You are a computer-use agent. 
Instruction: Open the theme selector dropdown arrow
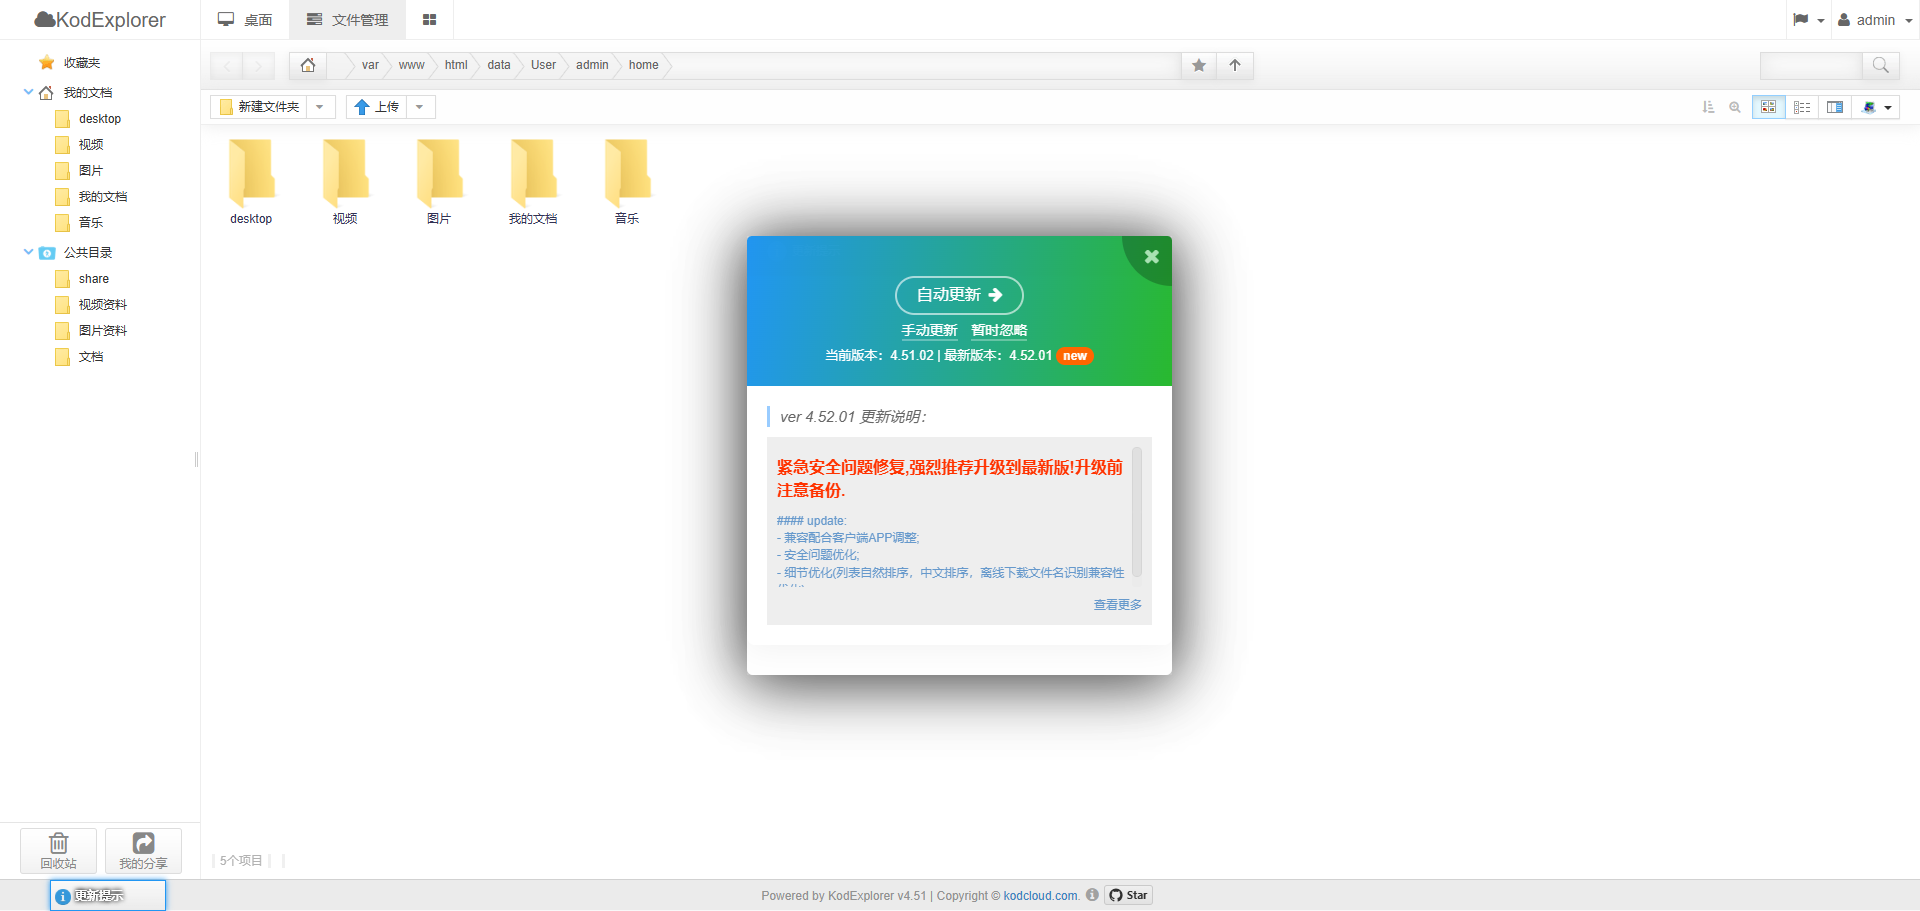tap(1888, 108)
